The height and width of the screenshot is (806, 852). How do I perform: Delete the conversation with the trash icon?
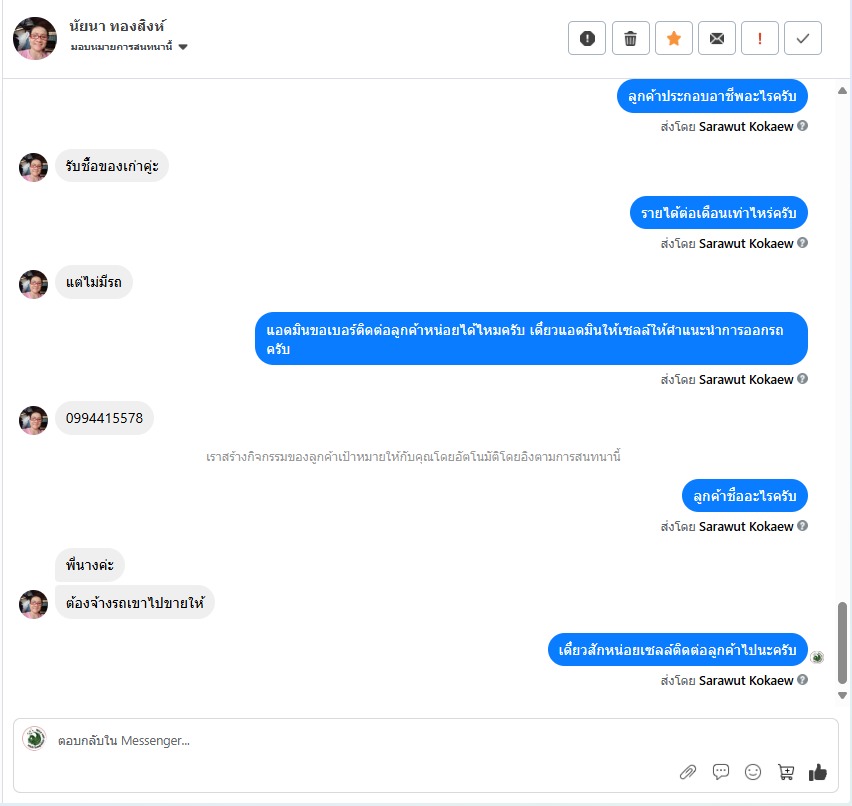(x=630, y=38)
